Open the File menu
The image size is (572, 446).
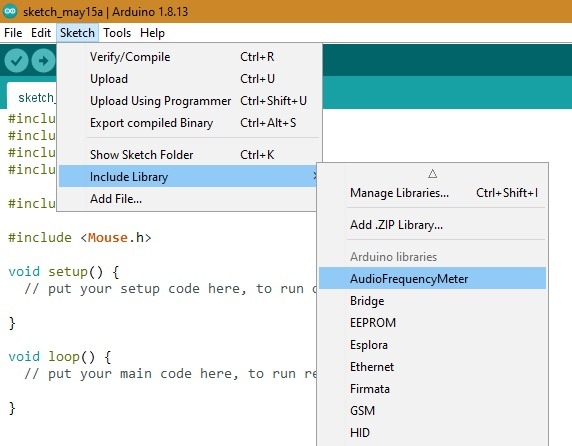click(13, 33)
